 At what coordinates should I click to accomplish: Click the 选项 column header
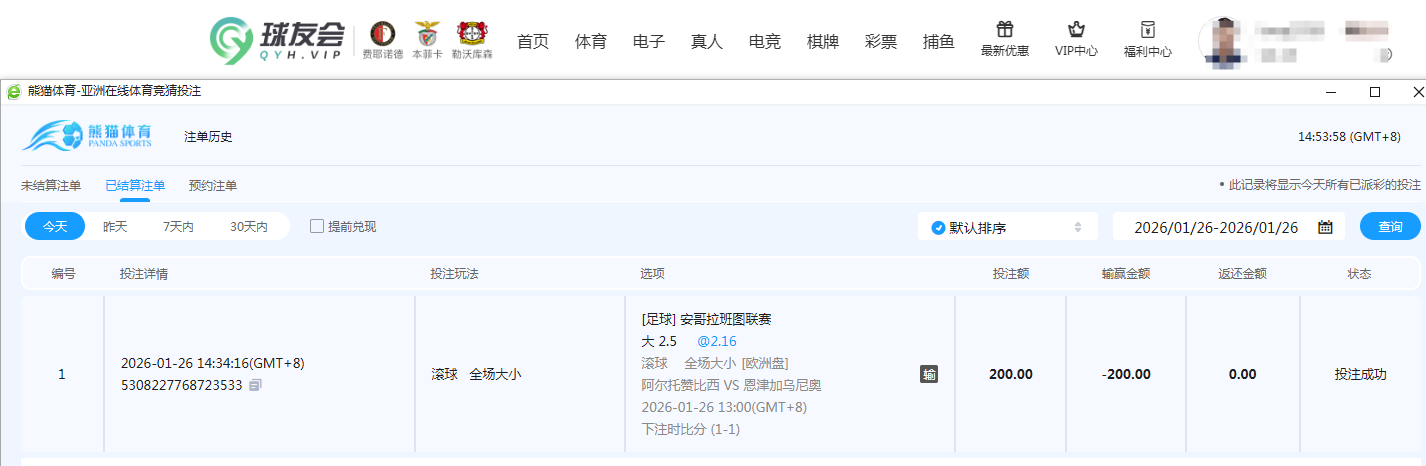pyautogui.click(x=652, y=273)
